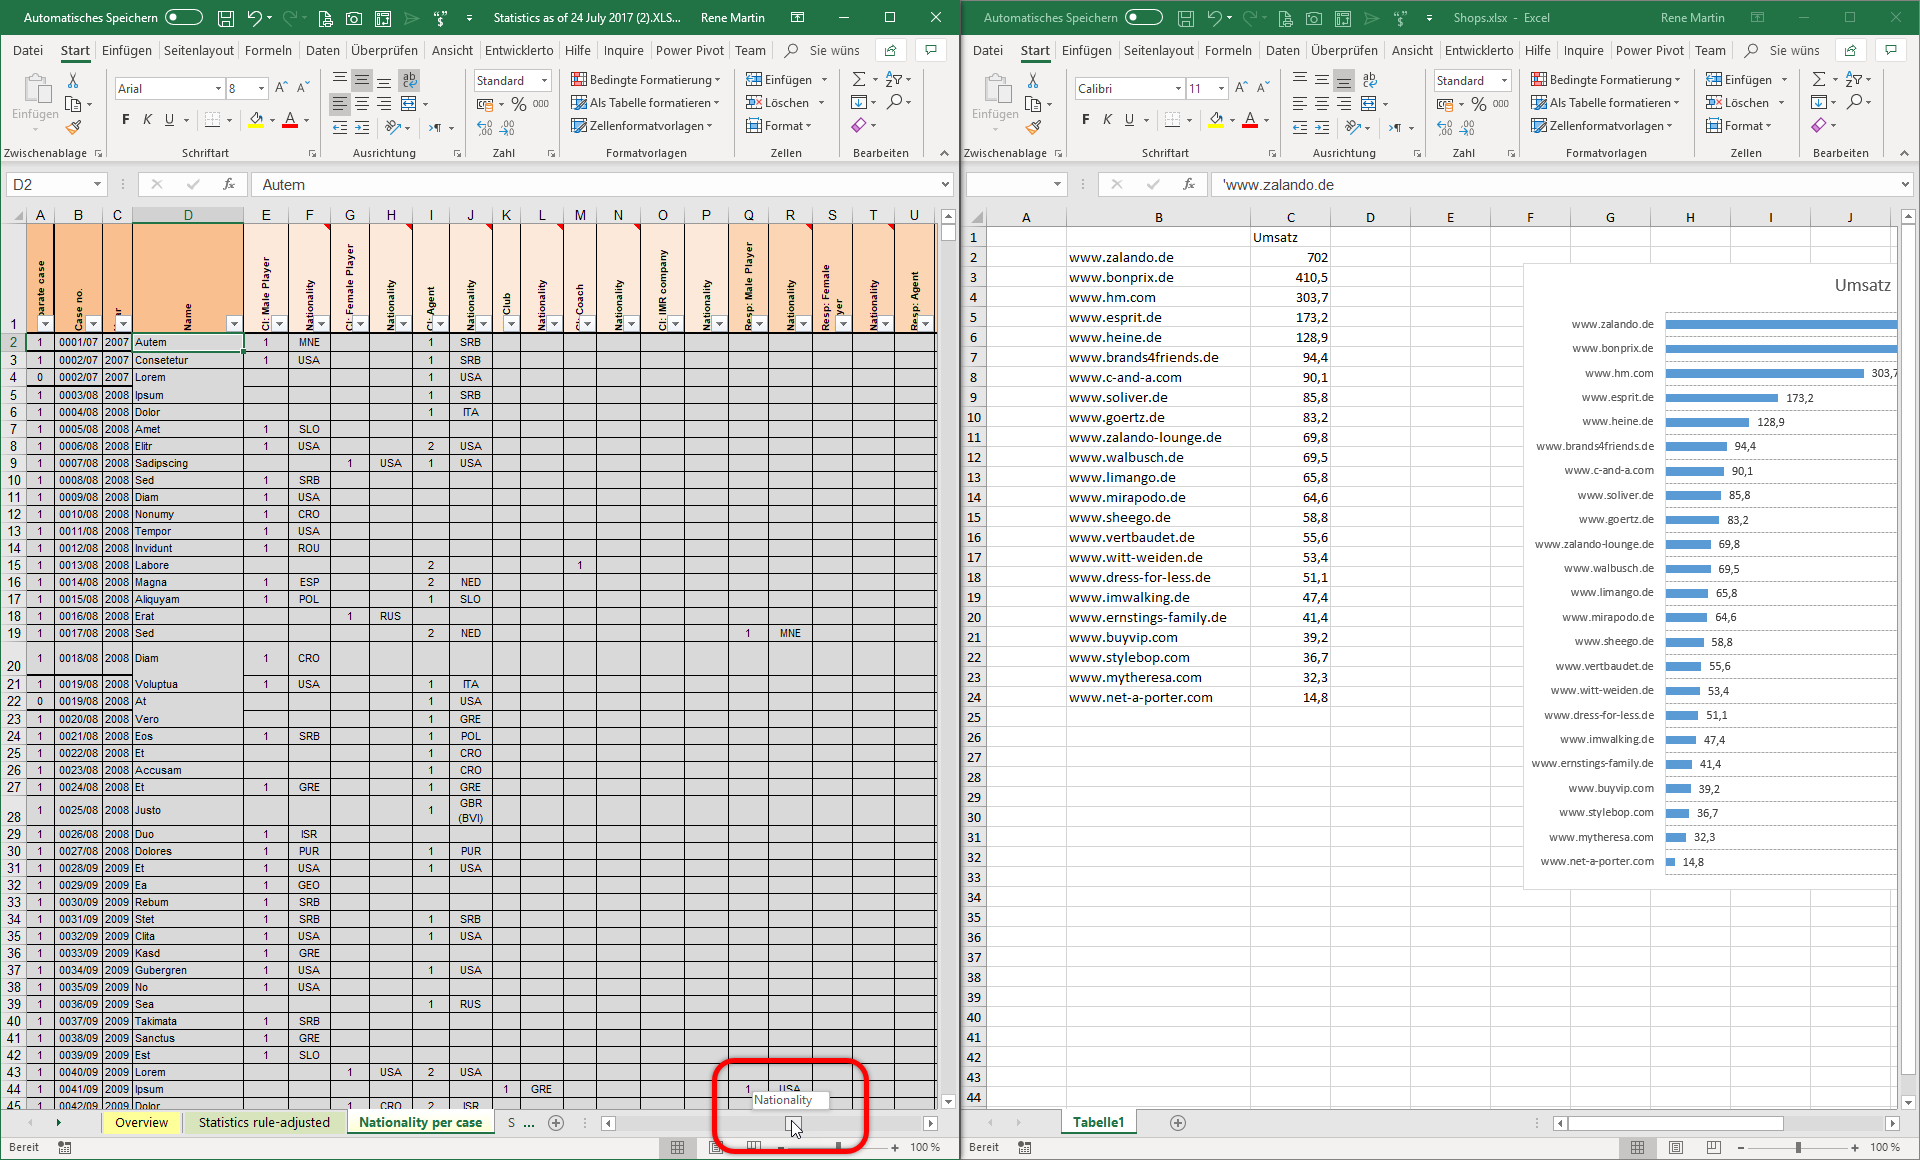Open Als Tabelle formatieren in Shops.xlsx
The height and width of the screenshot is (1160, 1920).
[1605, 103]
